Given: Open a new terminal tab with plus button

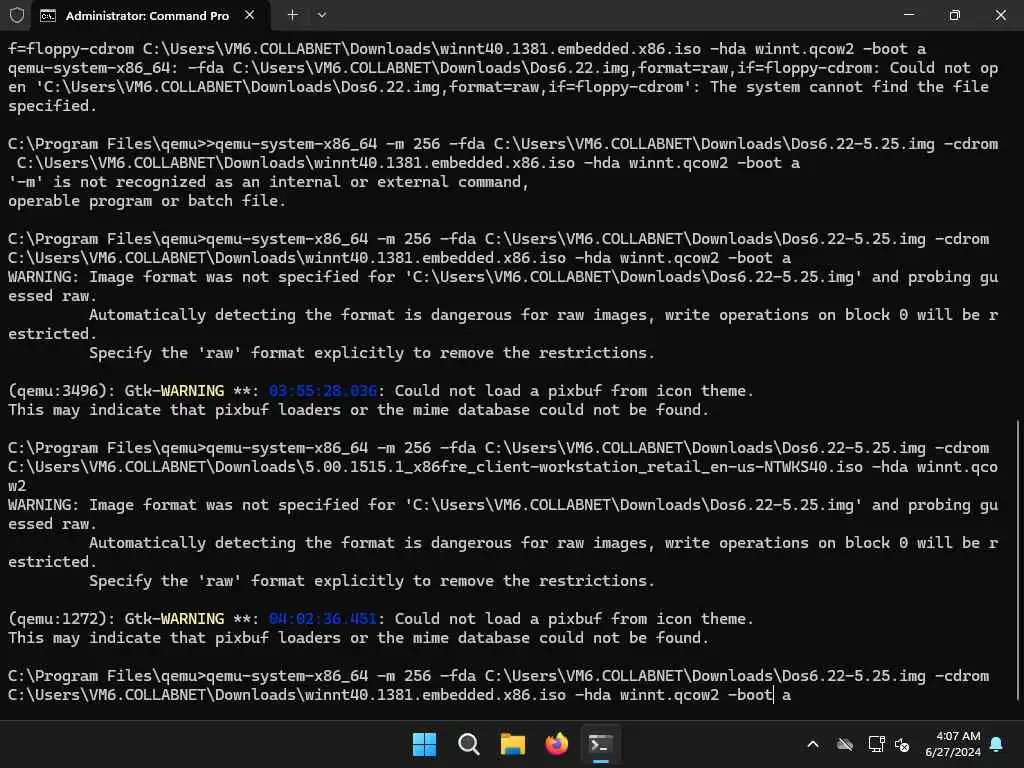Looking at the screenshot, I should click(293, 15).
